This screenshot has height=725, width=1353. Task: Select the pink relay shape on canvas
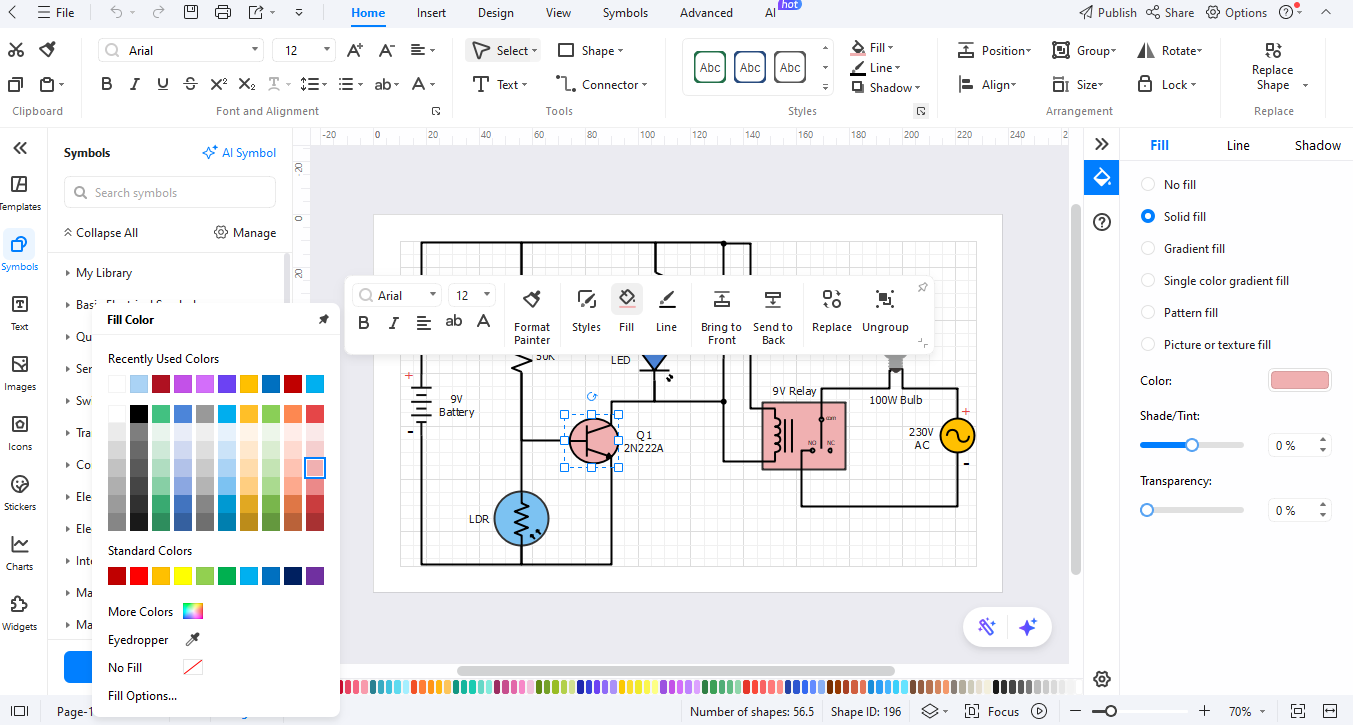(x=804, y=436)
